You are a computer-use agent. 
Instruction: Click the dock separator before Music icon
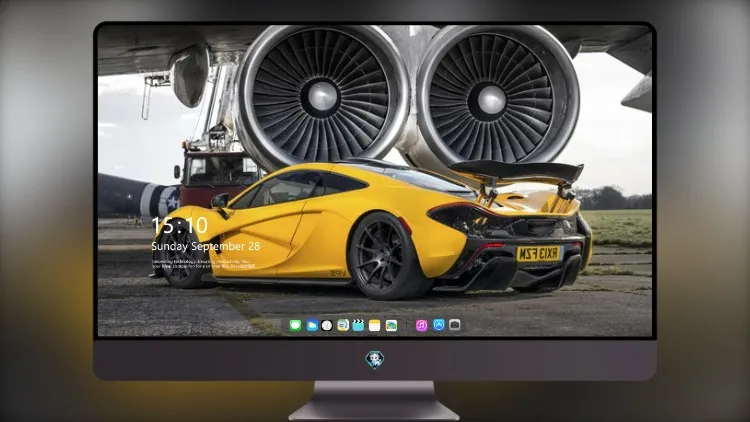[407, 325]
